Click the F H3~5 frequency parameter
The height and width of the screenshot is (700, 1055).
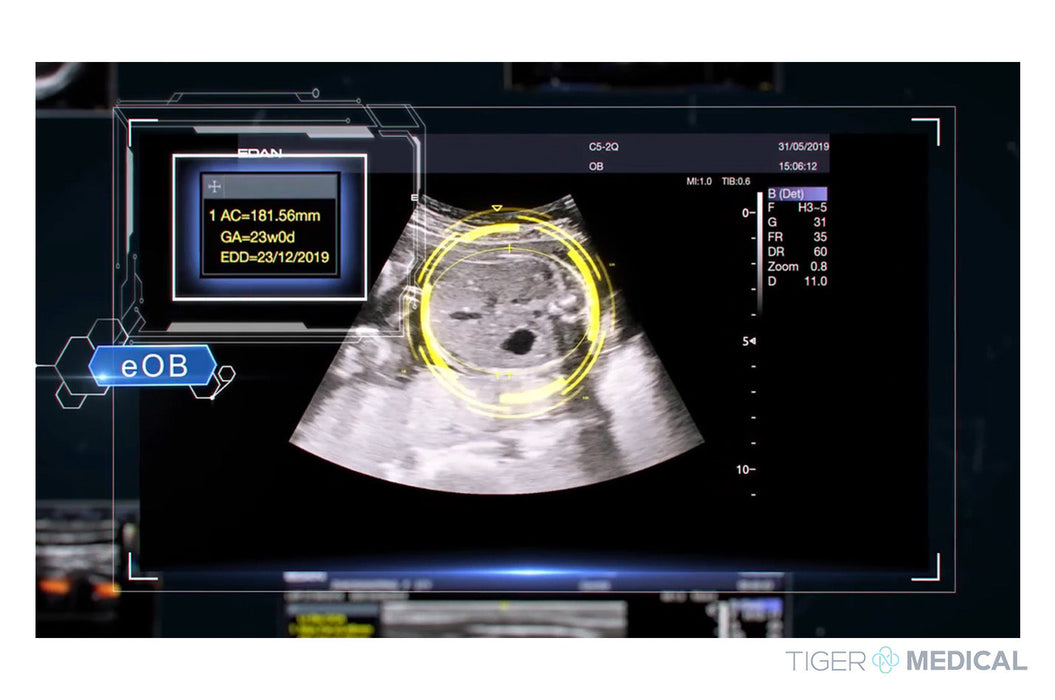797,208
